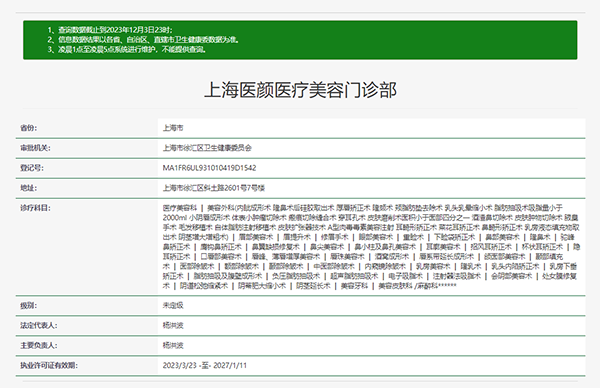Select the 省份 label

tap(29, 128)
